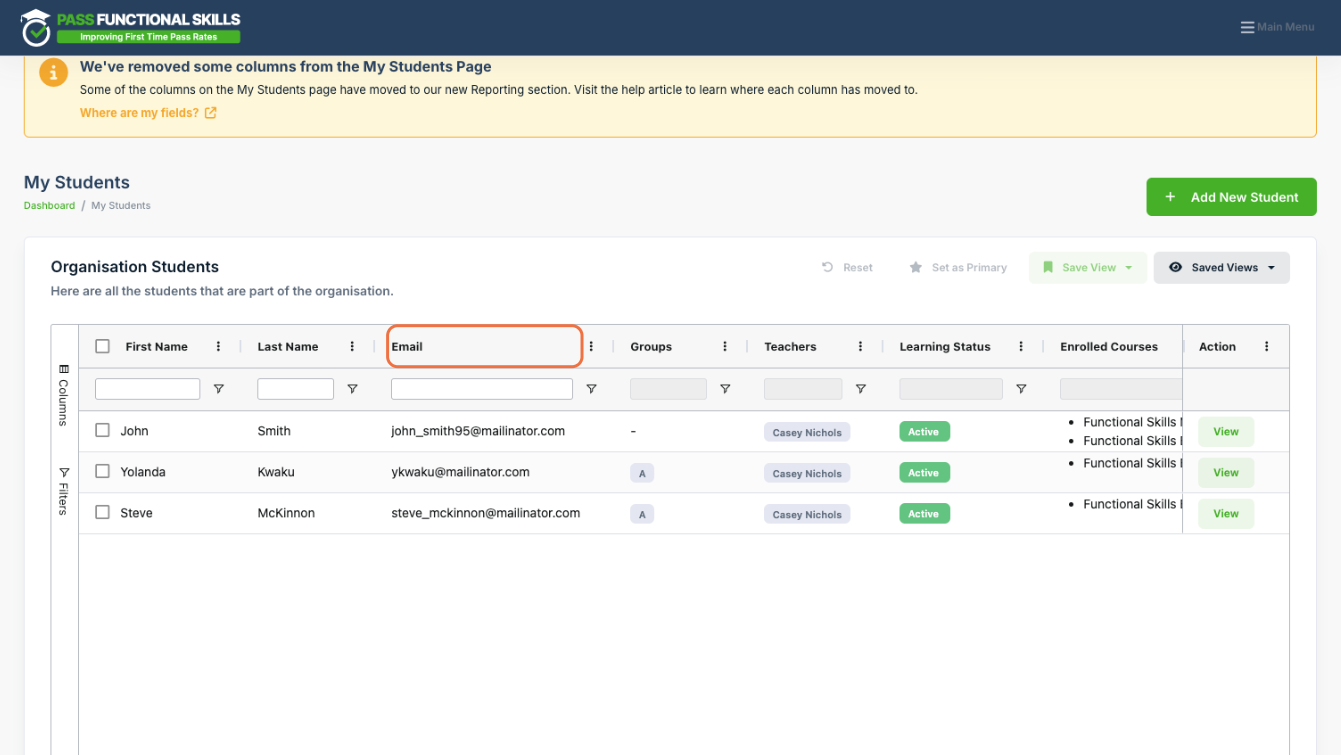Select the checkbox for Yolanda Kwaku
Screen dimensions: 1341x755
pyautogui.click(x=102, y=471)
